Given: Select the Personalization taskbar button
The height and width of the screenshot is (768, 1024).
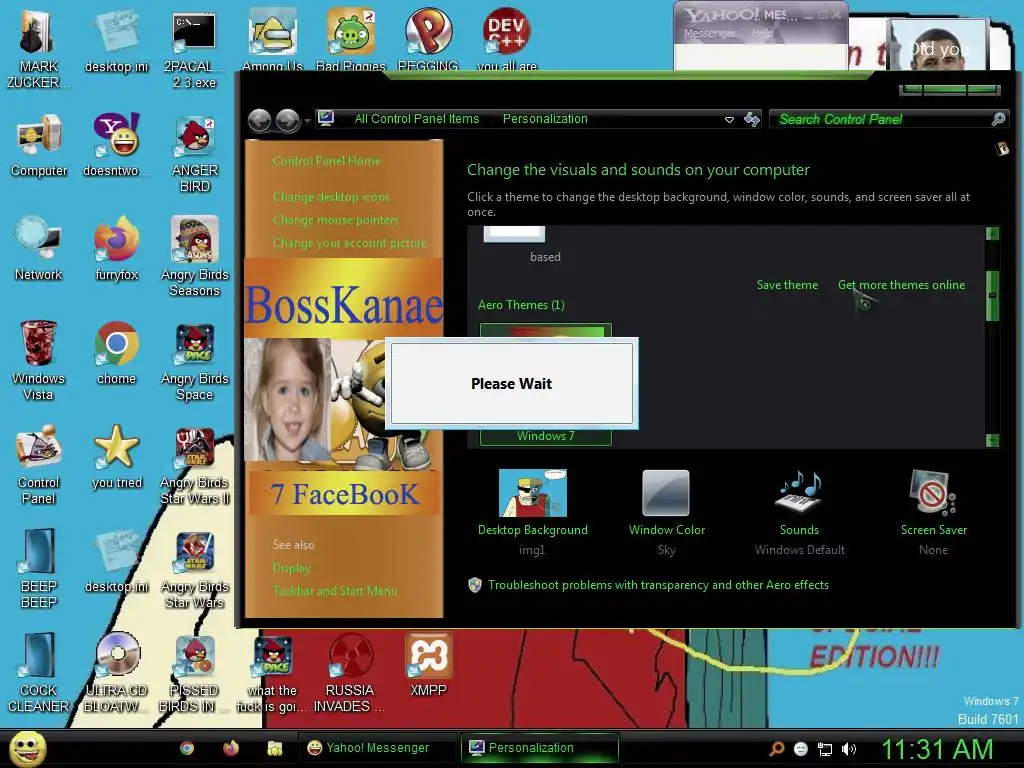Looking at the screenshot, I should coord(539,748).
